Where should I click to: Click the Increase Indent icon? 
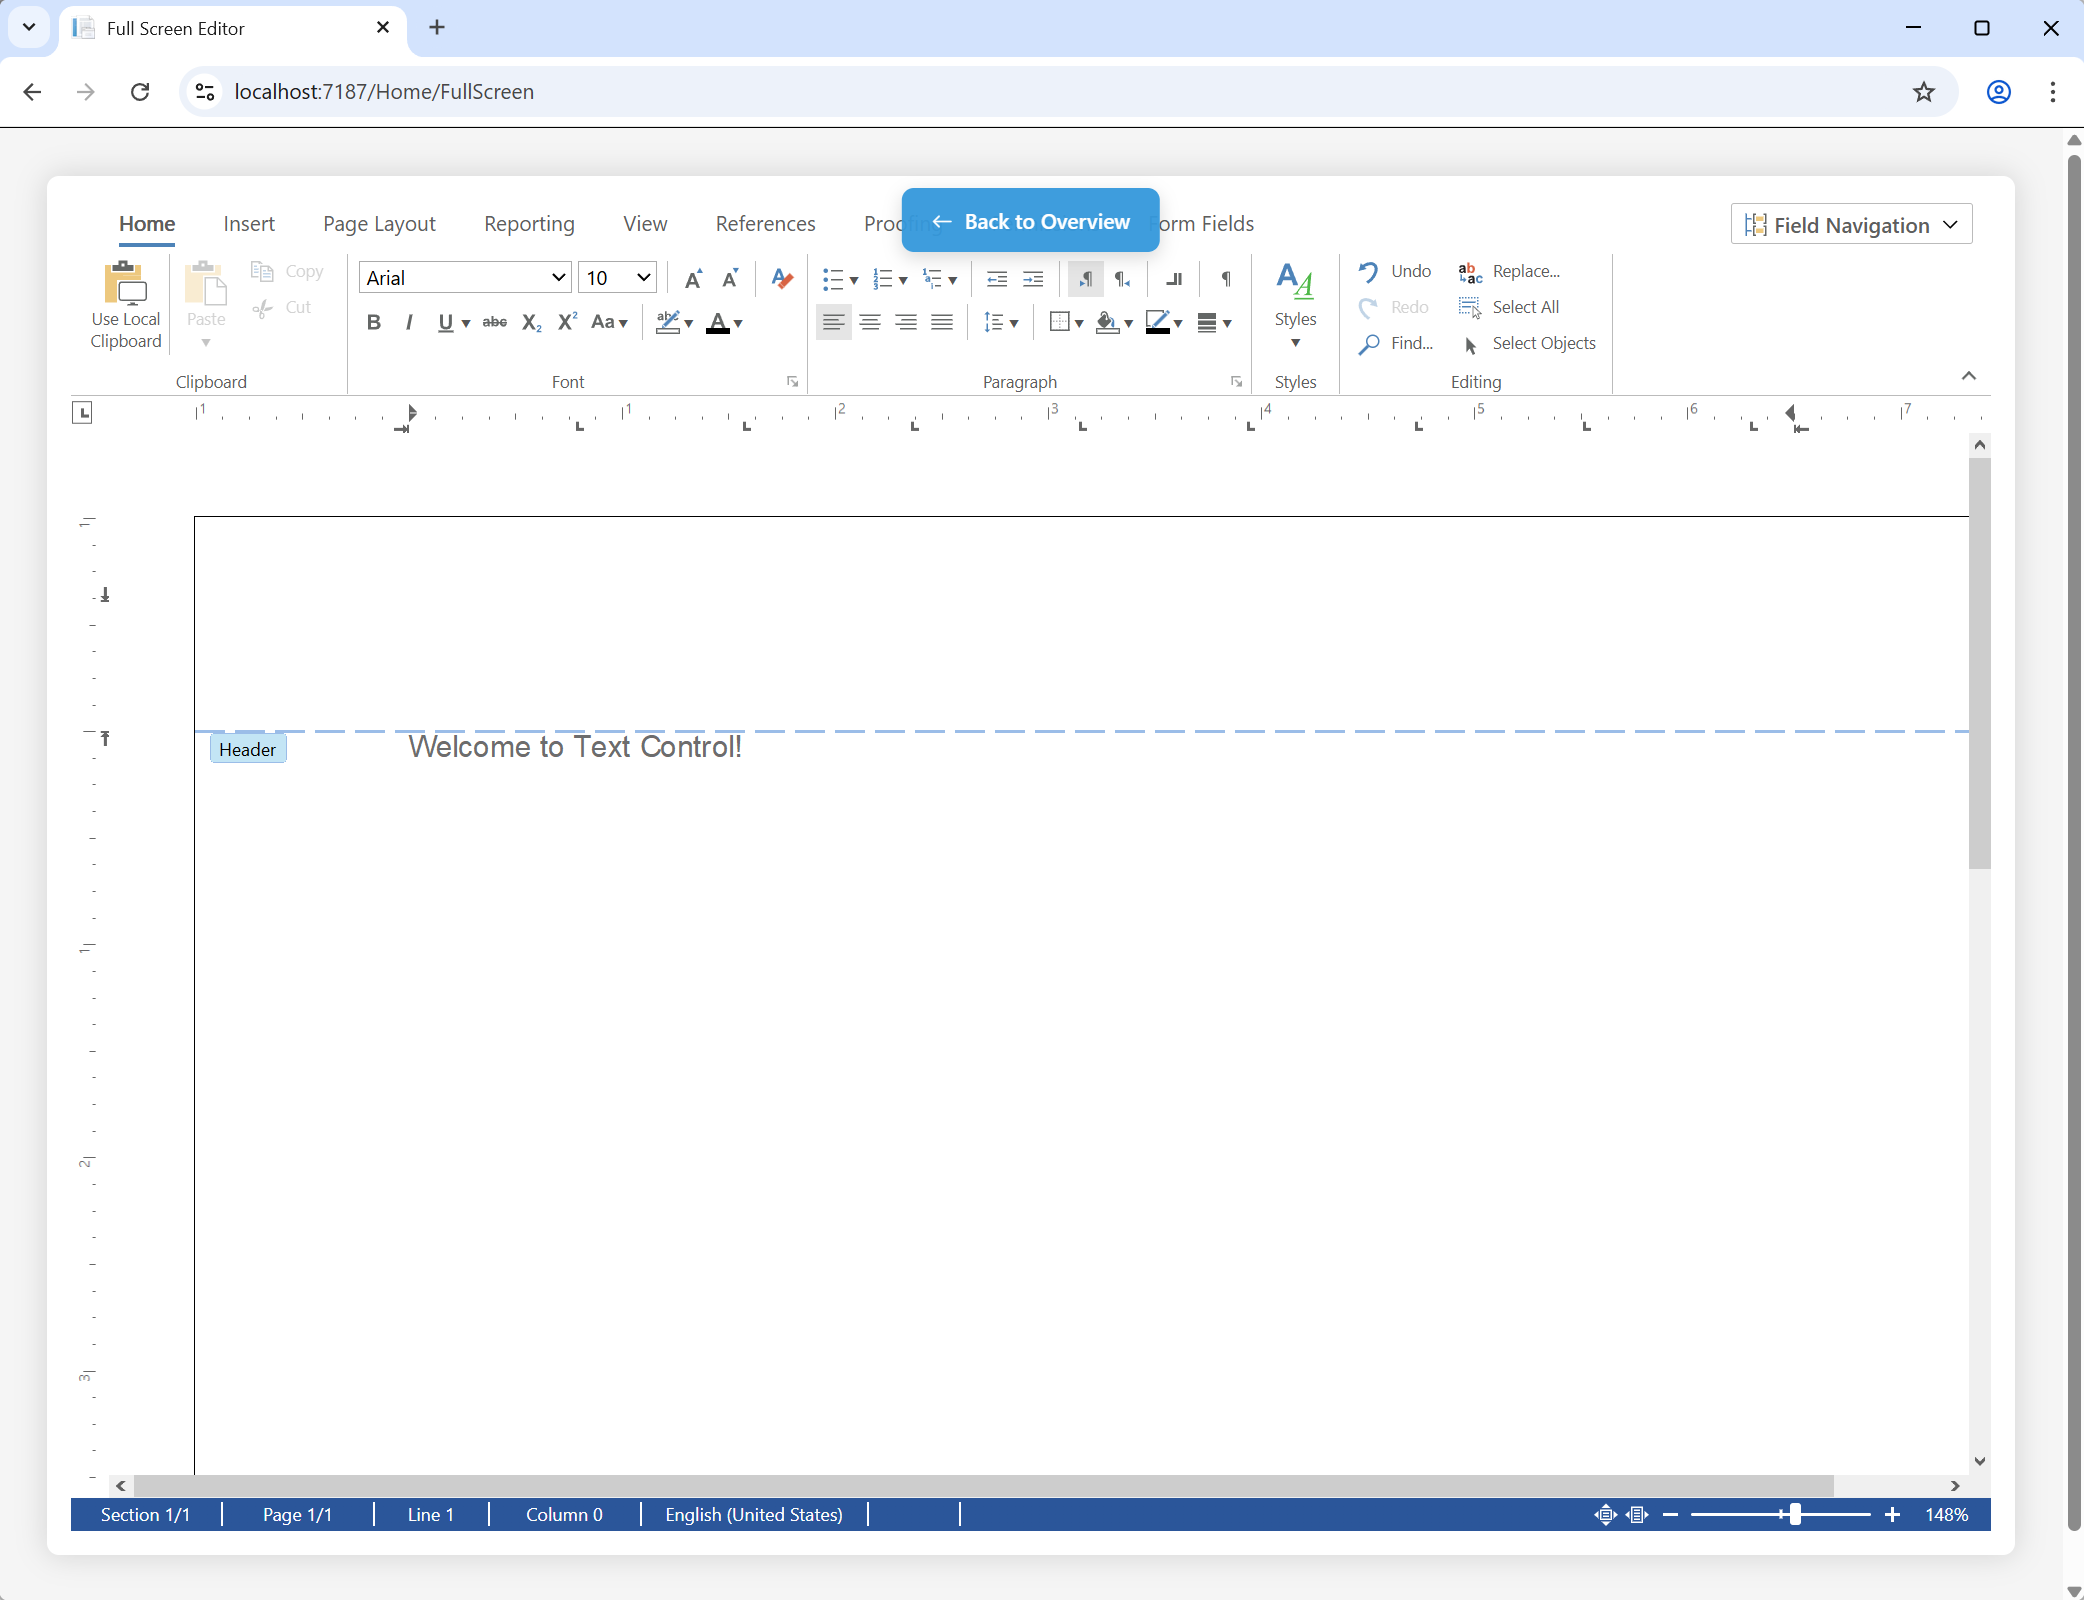(1033, 279)
